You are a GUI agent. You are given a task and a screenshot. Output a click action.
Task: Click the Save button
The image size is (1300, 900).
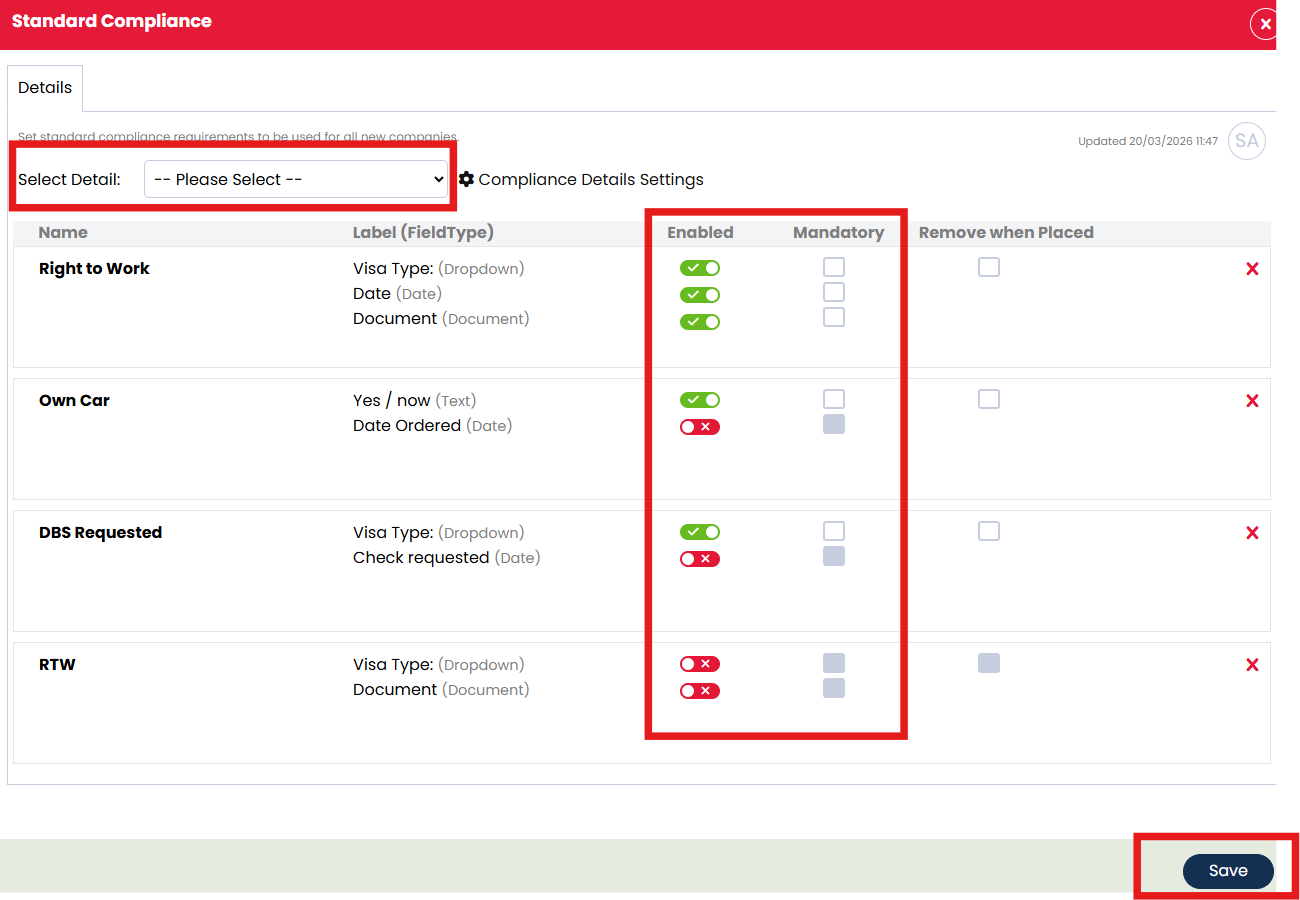point(1227,871)
